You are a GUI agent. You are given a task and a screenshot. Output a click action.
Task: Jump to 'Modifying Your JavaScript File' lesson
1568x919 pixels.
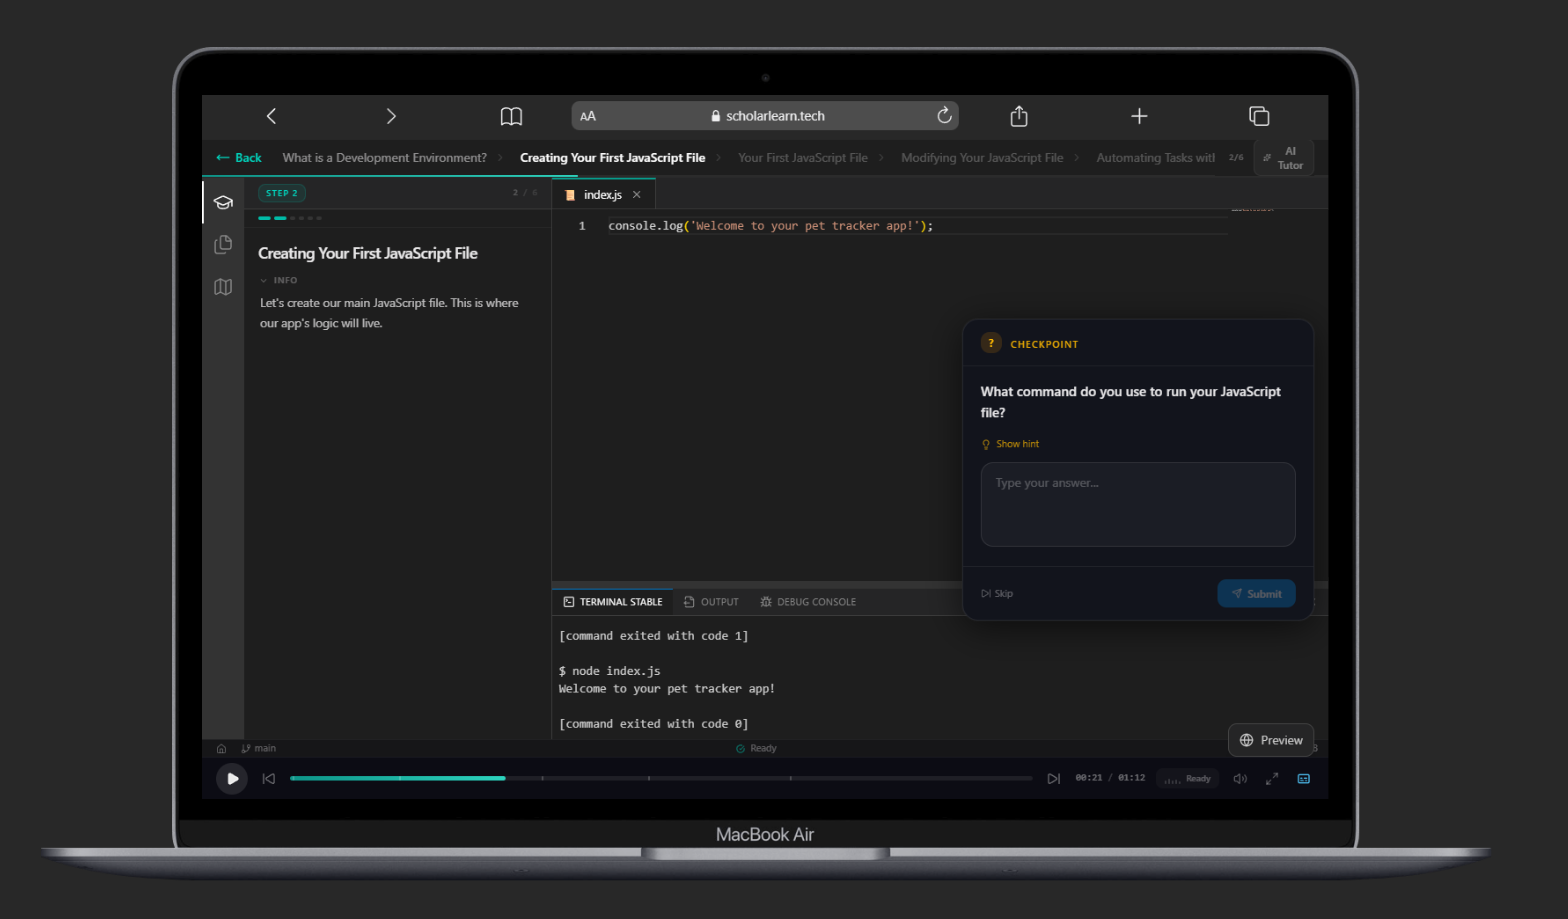pos(982,158)
